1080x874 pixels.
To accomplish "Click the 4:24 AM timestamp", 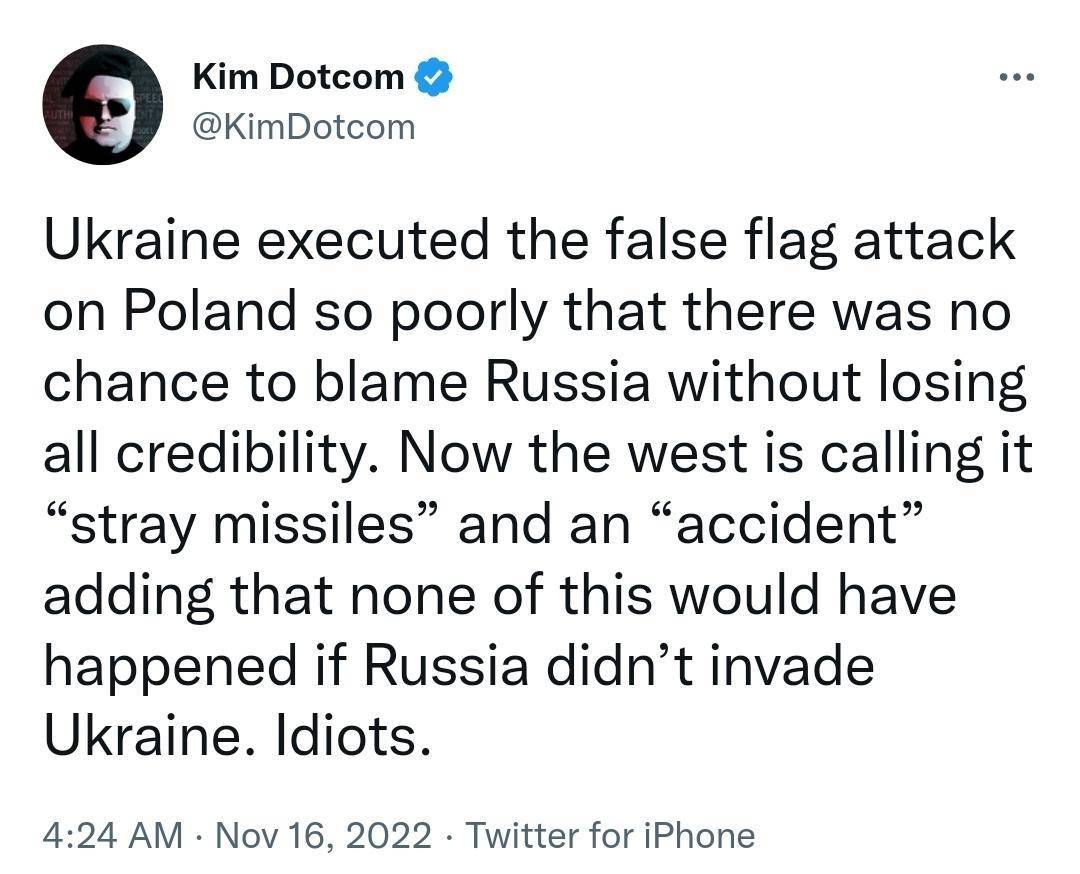I will point(112,835).
